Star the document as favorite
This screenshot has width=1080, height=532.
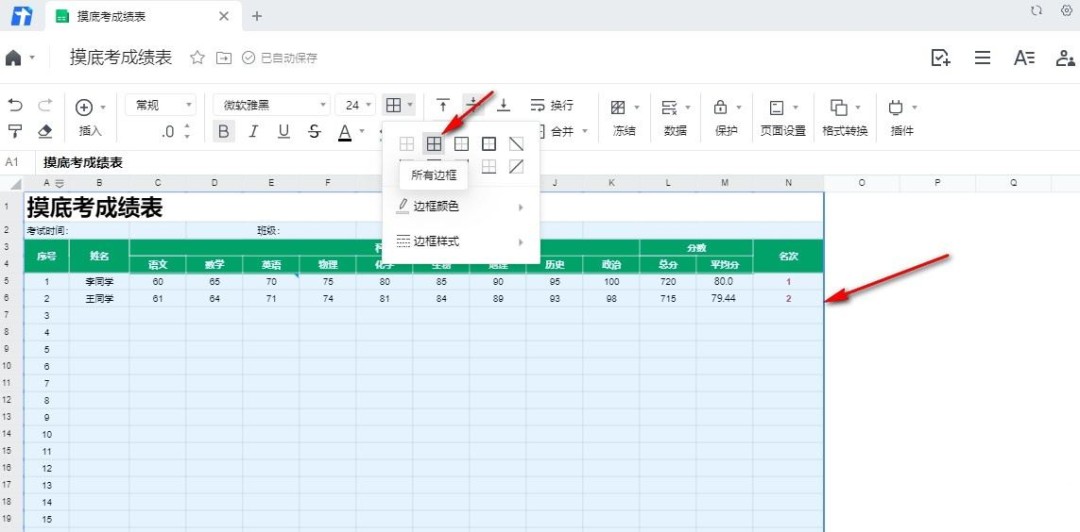click(x=198, y=58)
